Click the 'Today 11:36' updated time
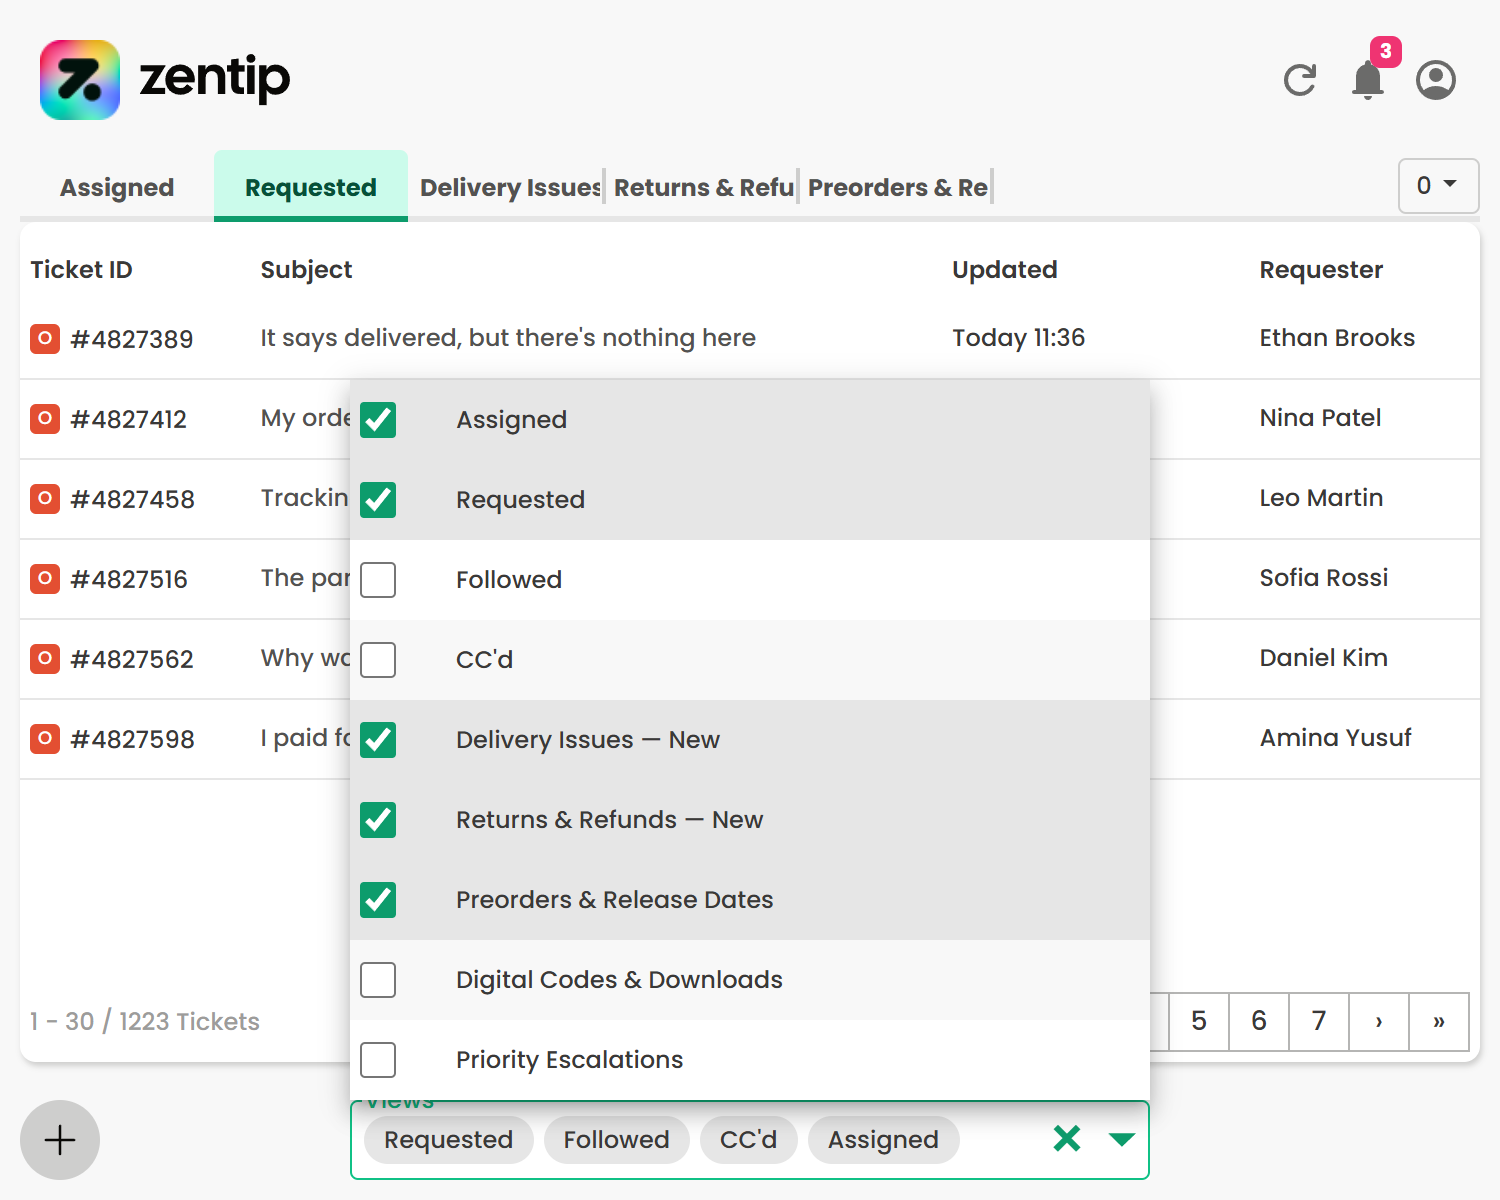The height and width of the screenshot is (1200, 1500). 1018,338
